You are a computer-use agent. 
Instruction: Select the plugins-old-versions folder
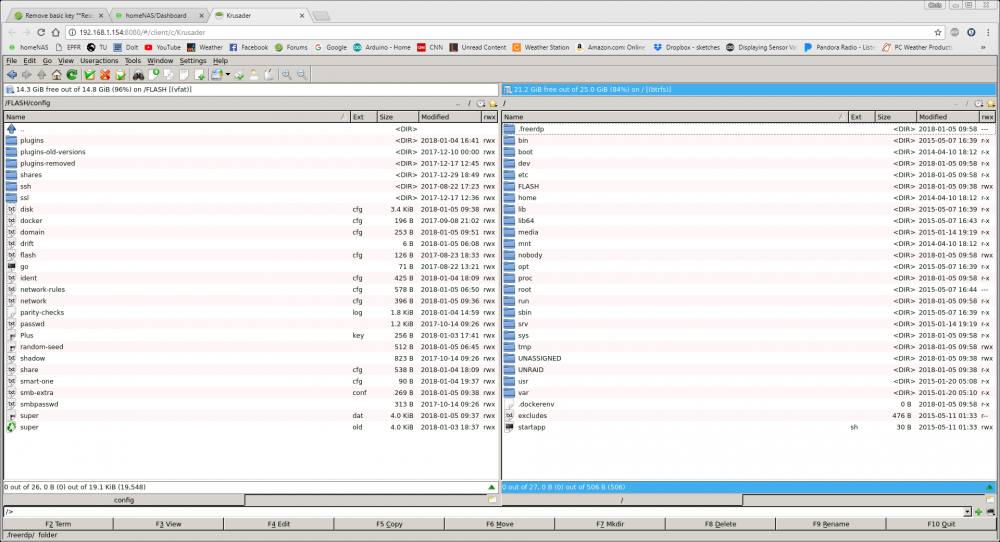click(x=251, y=152)
